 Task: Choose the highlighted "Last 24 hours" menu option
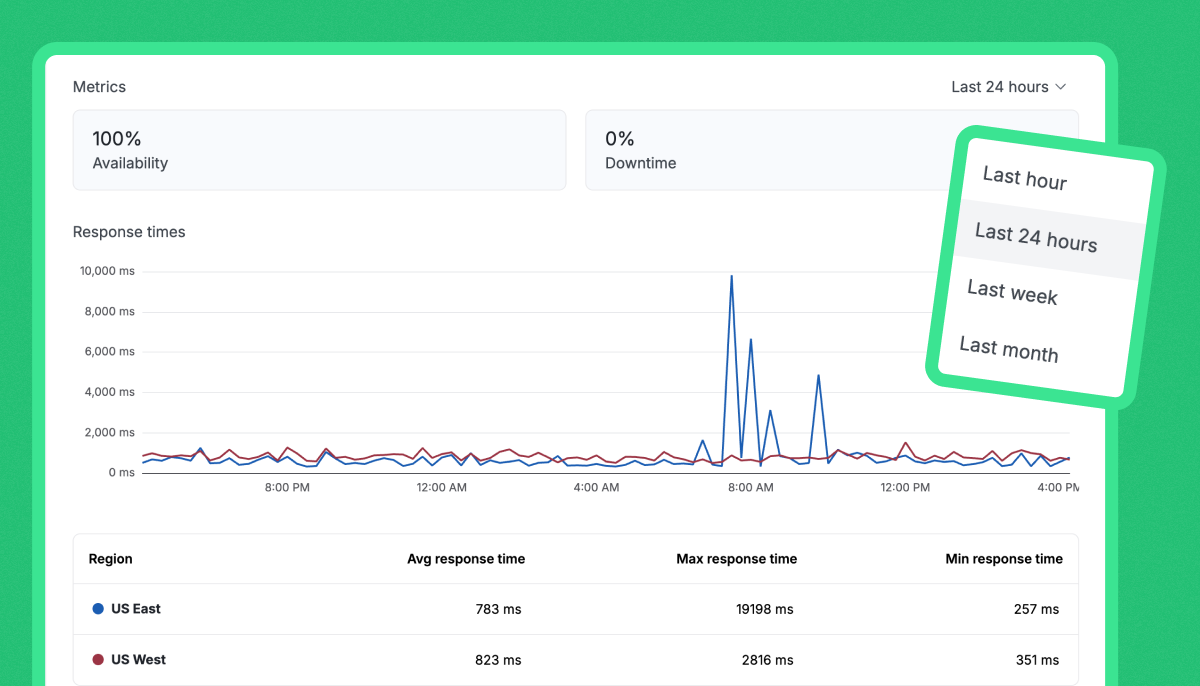pos(1035,238)
